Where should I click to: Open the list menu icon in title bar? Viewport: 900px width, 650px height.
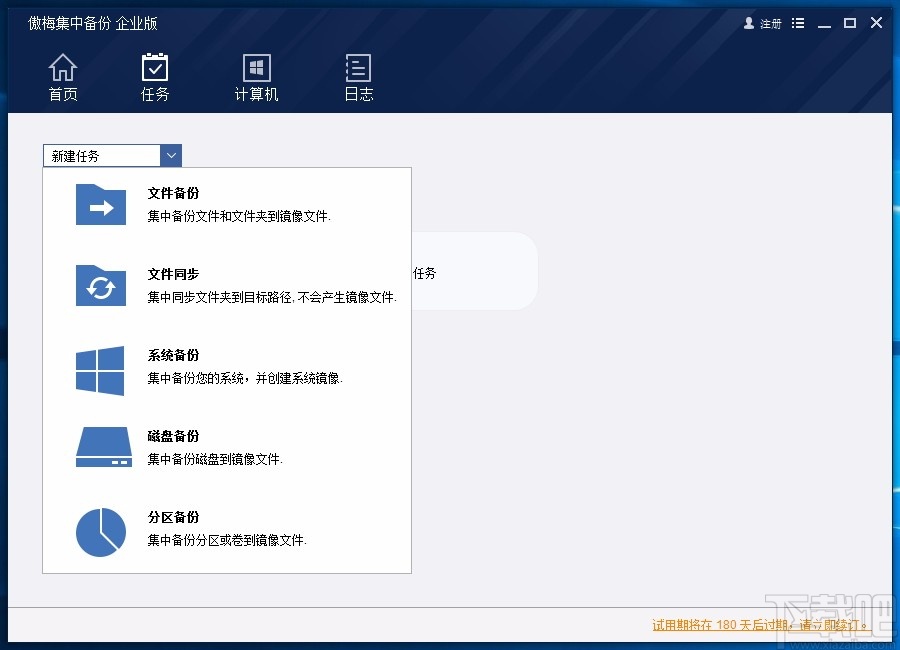[797, 22]
